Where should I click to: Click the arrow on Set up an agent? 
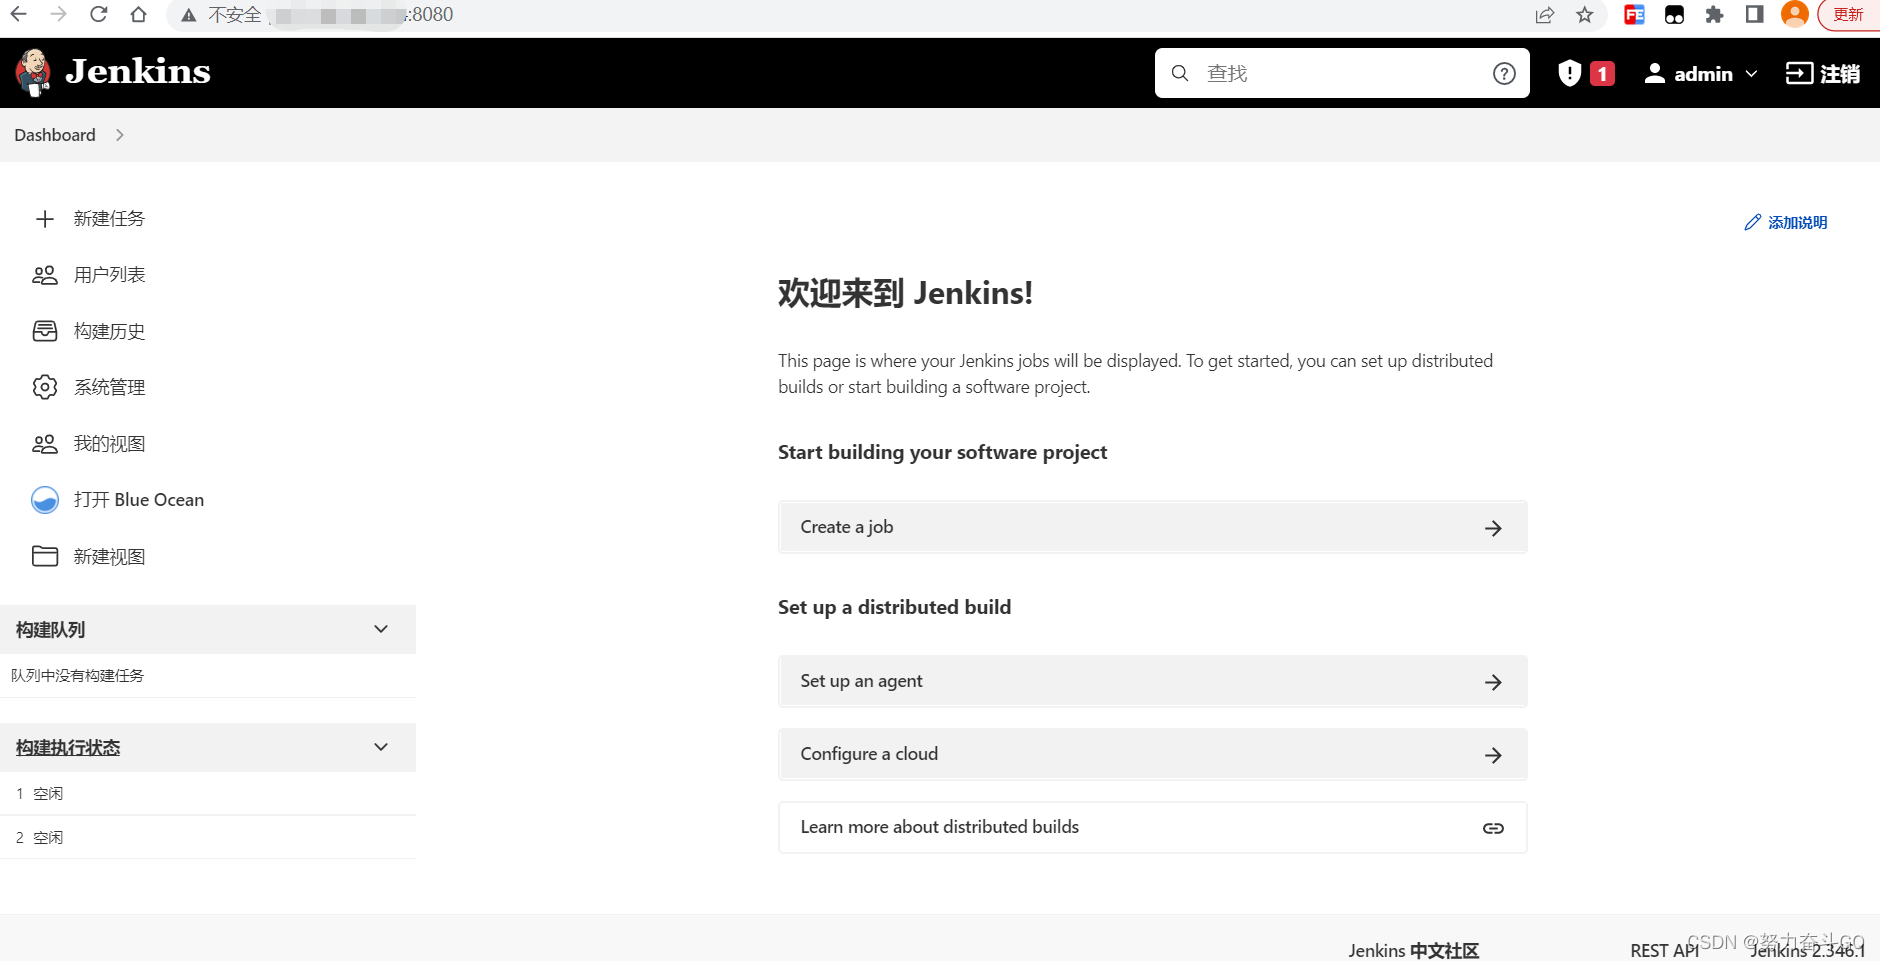pyautogui.click(x=1493, y=682)
